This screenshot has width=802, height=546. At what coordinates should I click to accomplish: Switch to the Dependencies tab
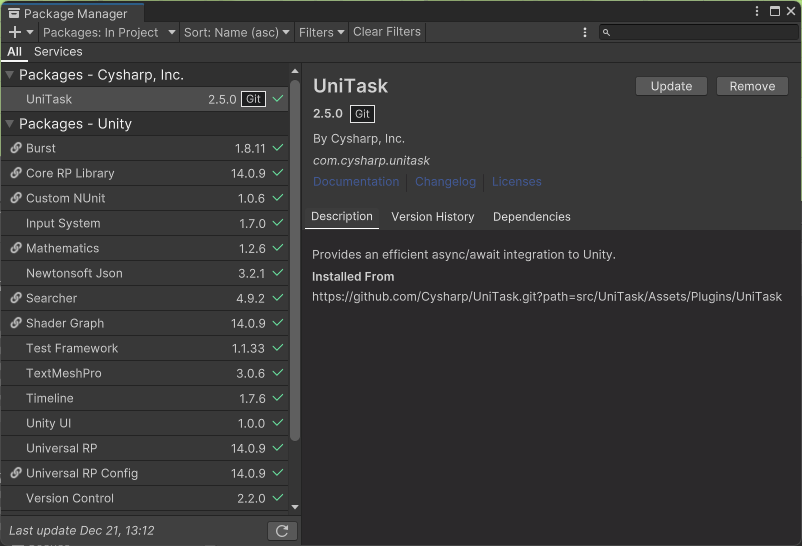(531, 217)
